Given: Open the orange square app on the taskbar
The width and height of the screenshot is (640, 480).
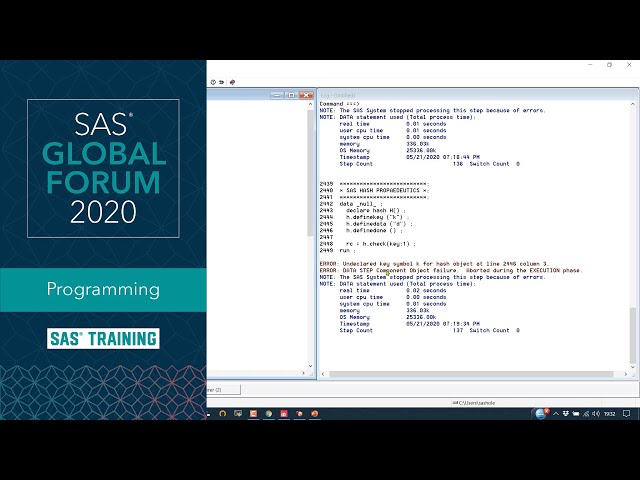Looking at the screenshot, I should [253, 413].
